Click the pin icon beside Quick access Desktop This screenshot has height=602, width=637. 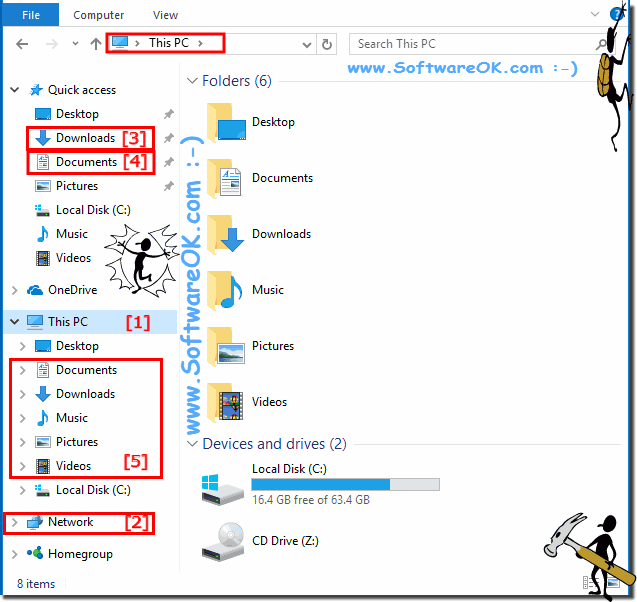[x=169, y=114]
